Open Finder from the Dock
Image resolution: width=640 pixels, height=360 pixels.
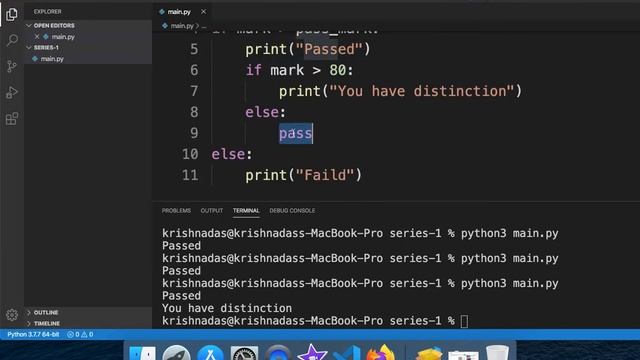142,353
